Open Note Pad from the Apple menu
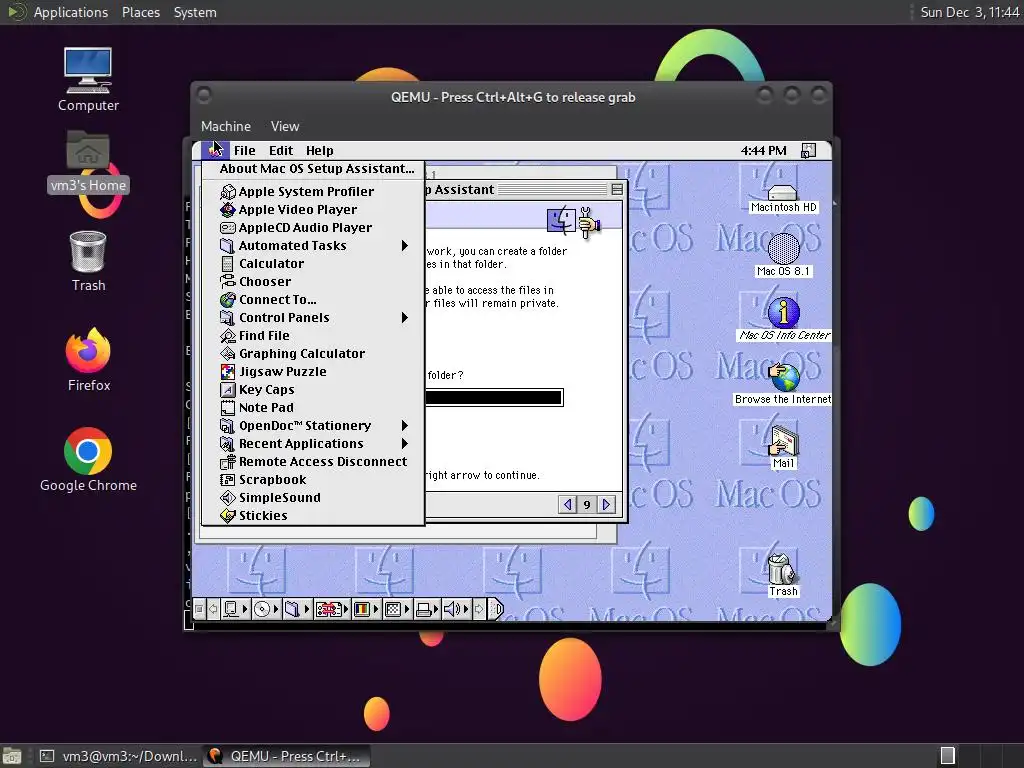The height and width of the screenshot is (768, 1024). click(313, 407)
